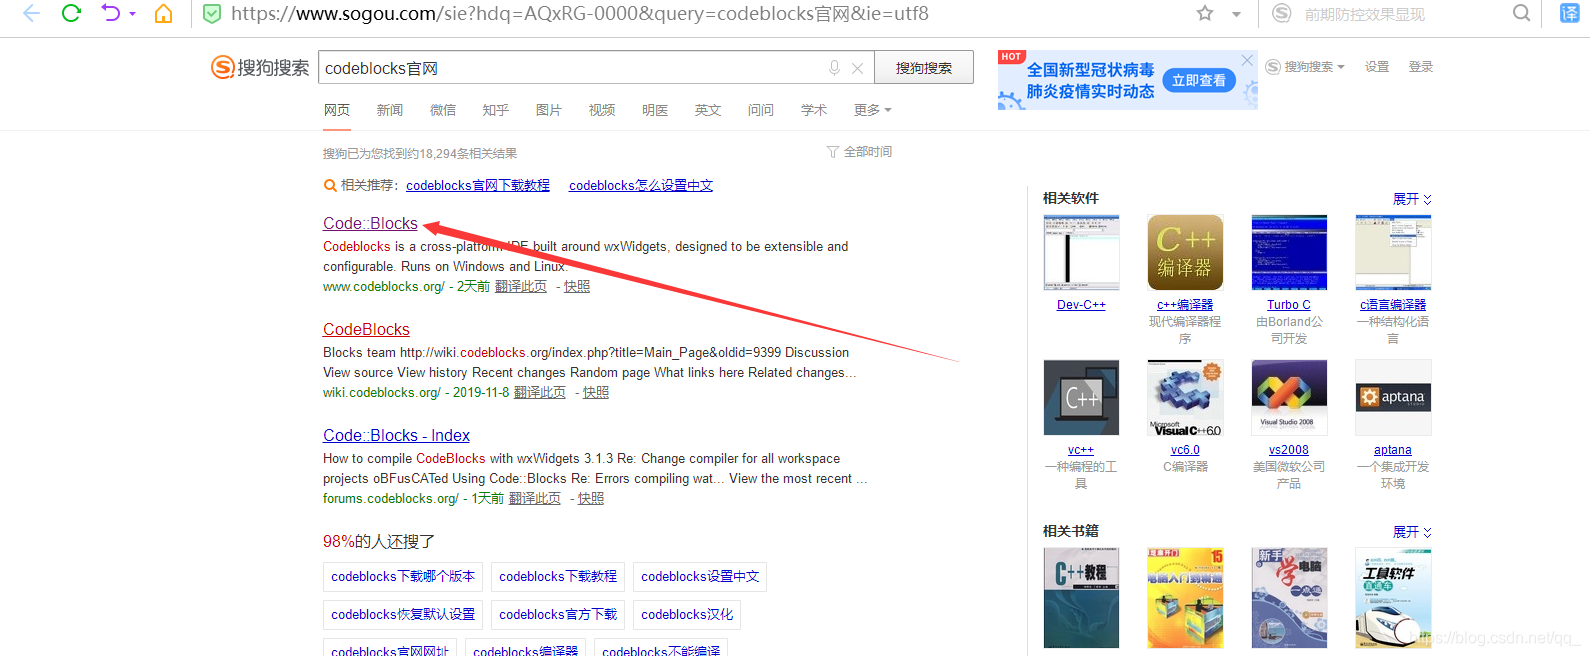The width and height of the screenshot is (1590, 656).
Task: Open the 全部时间 time filter
Action: click(x=859, y=152)
